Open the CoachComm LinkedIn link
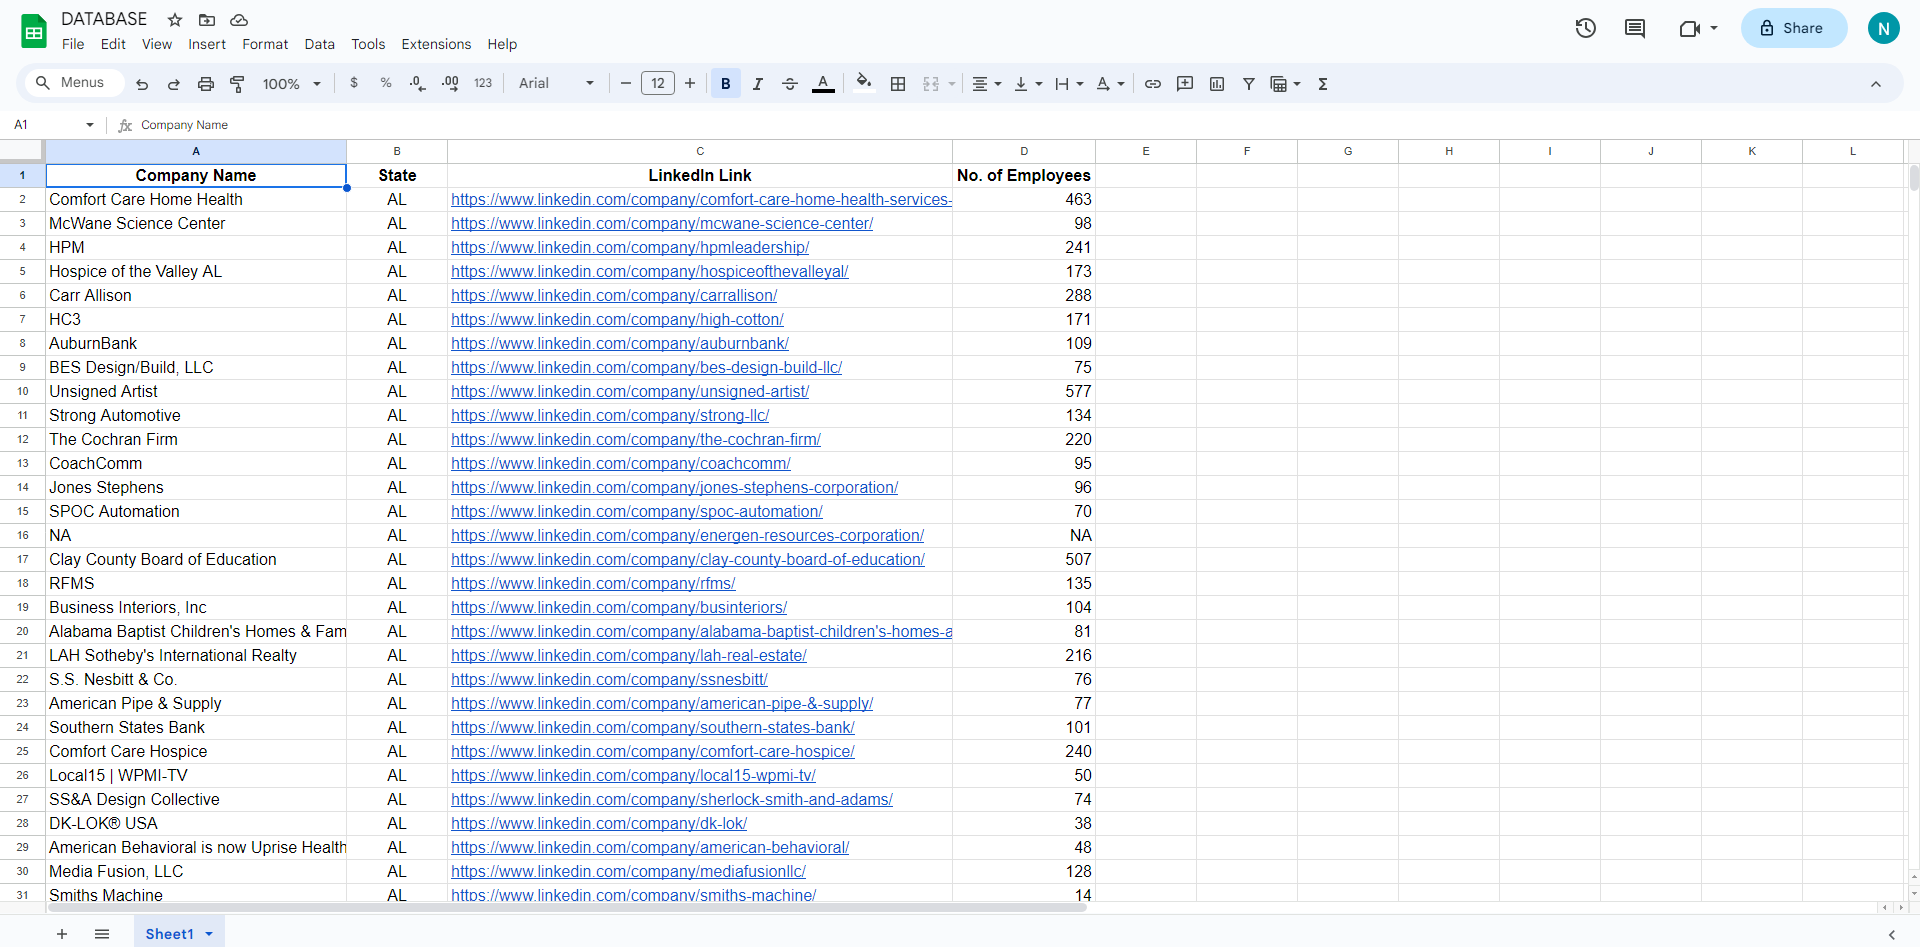The height and width of the screenshot is (947, 1920). click(x=621, y=464)
